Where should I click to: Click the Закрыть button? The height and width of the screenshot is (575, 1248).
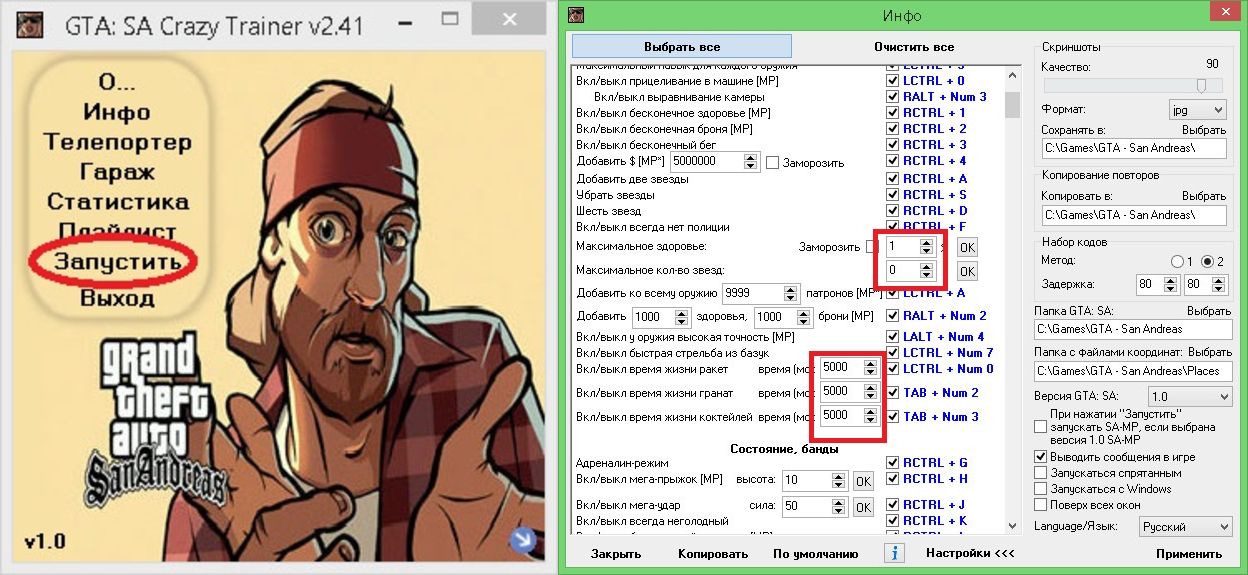pos(616,553)
